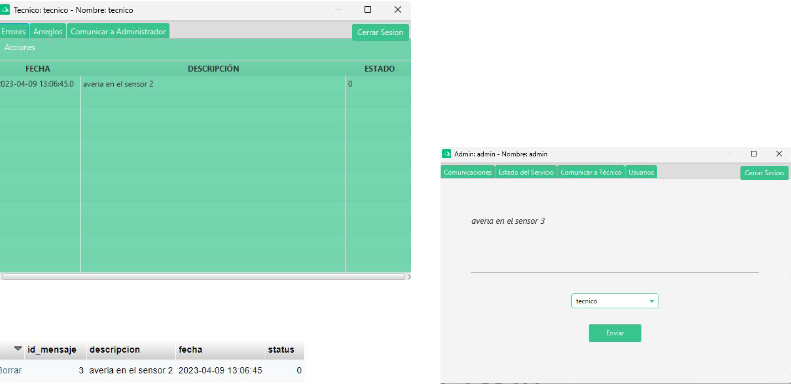Click Cerrar Sesion in Tecnico window

[380, 32]
